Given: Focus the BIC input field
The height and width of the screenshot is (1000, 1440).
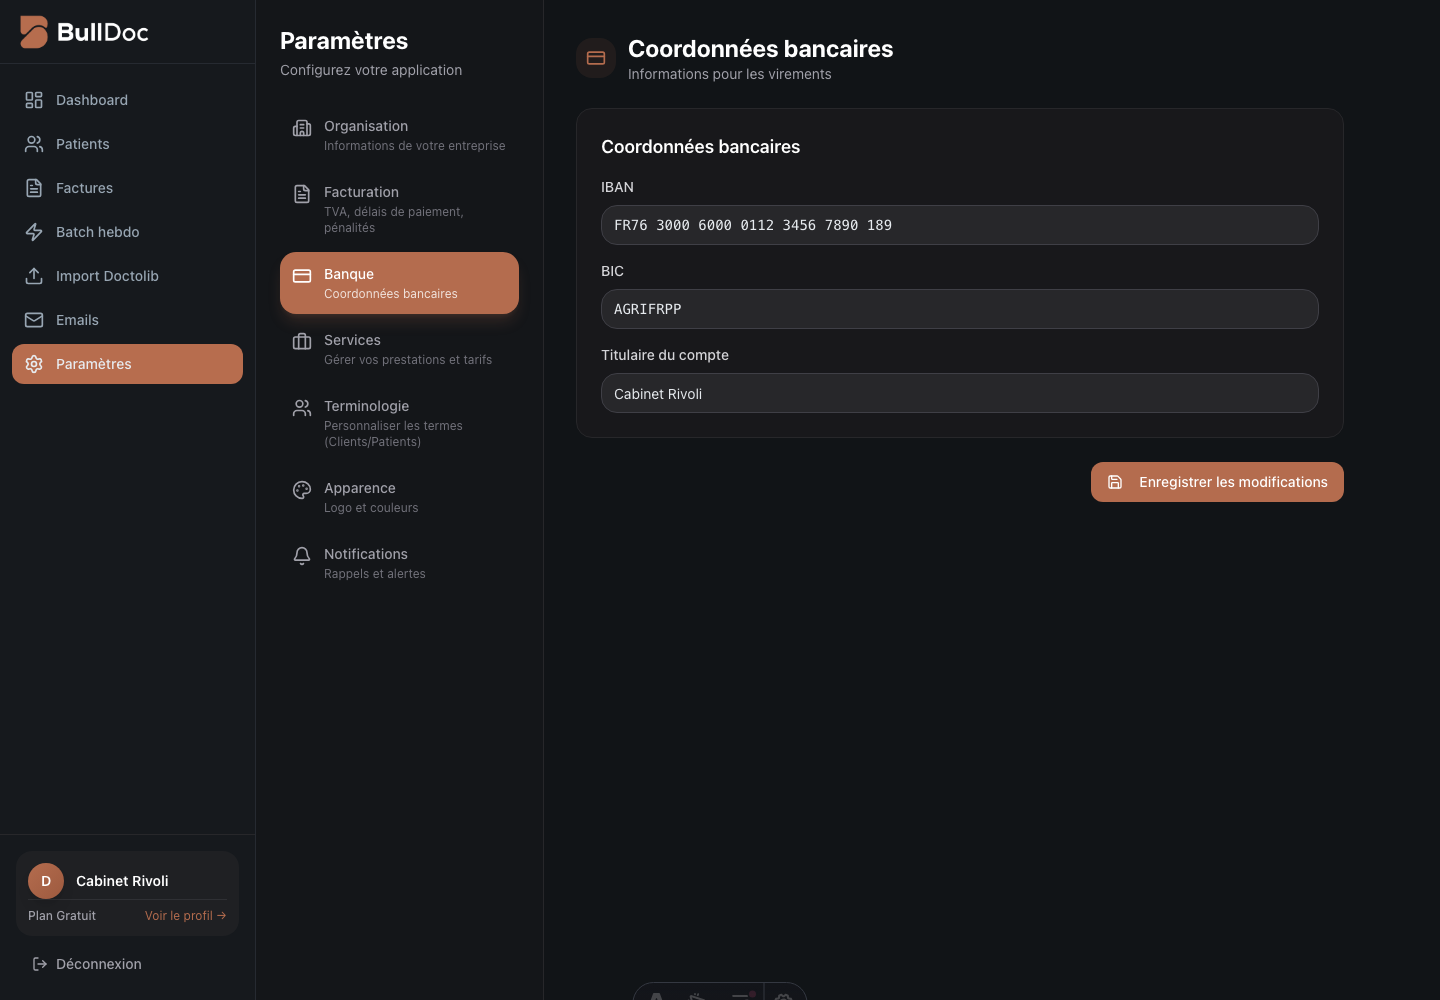Looking at the screenshot, I should point(959,309).
